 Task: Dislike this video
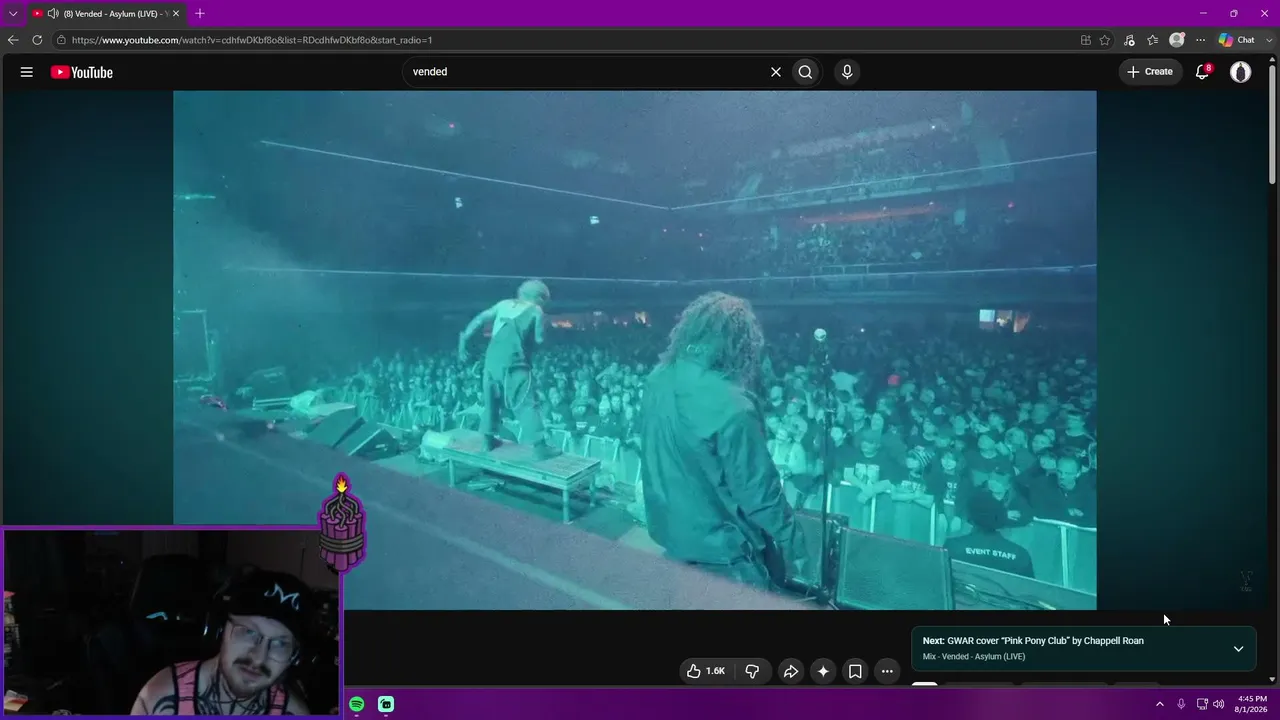[x=752, y=671]
